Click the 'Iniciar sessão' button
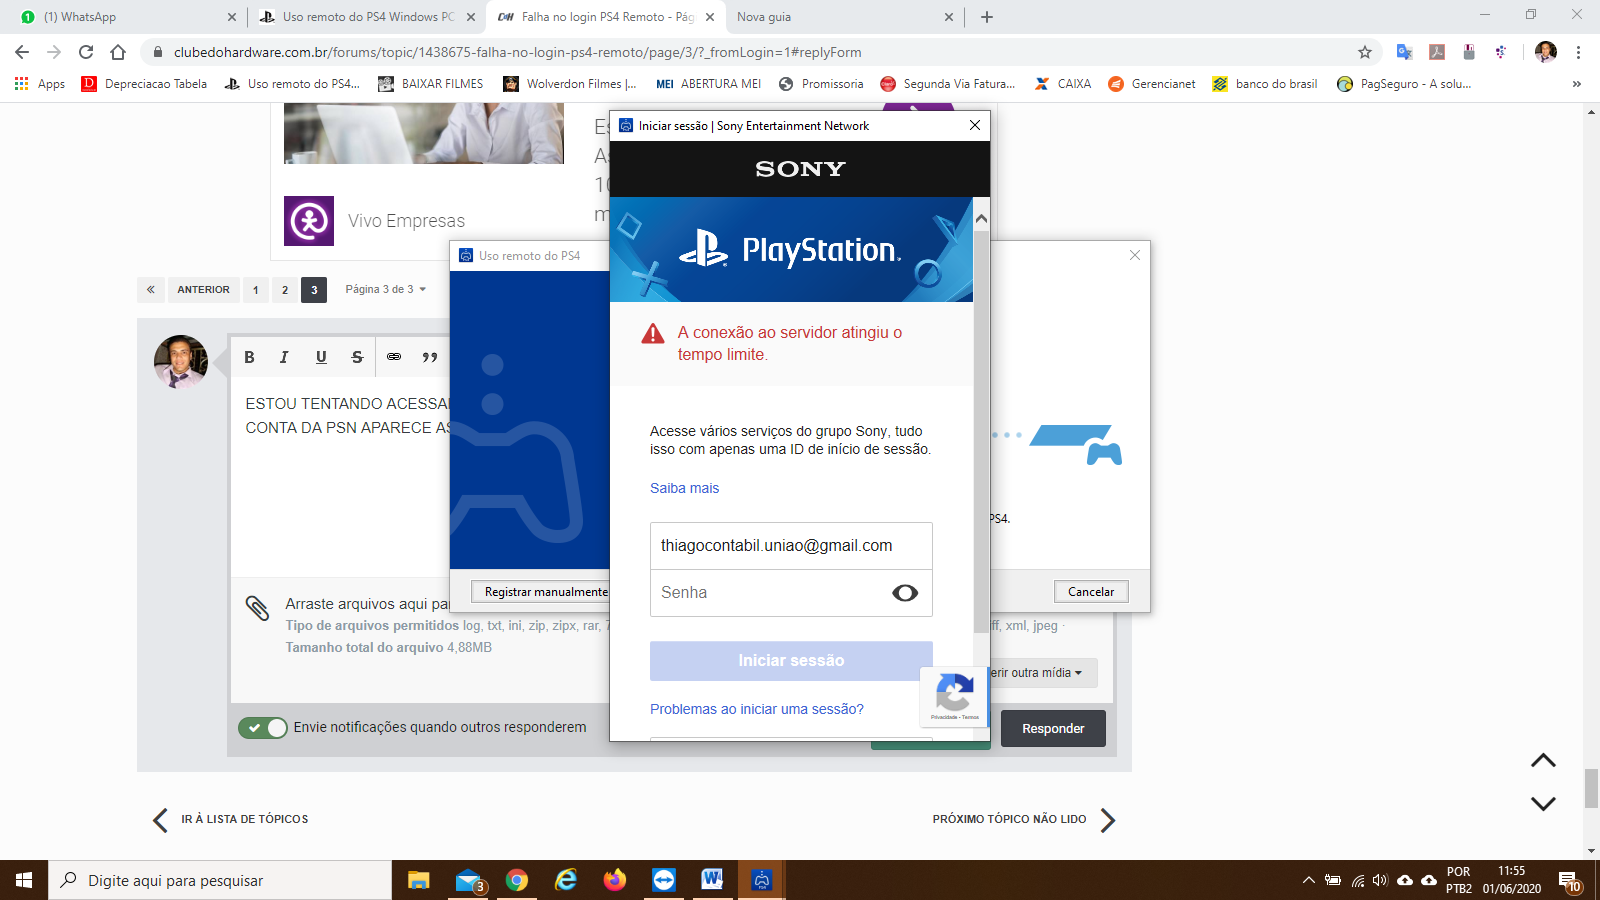1600x900 pixels. click(x=791, y=661)
